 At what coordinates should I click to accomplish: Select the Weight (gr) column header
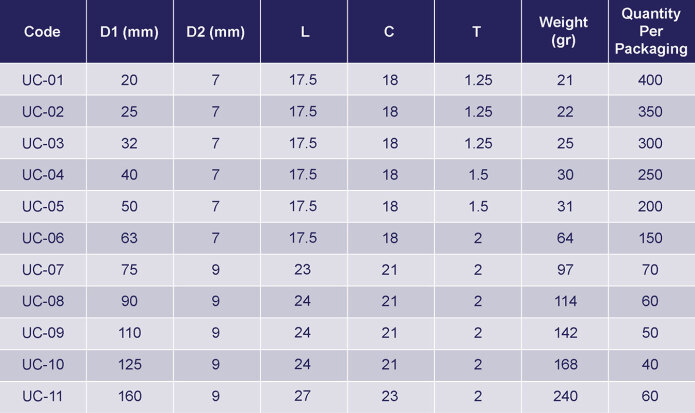564,31
